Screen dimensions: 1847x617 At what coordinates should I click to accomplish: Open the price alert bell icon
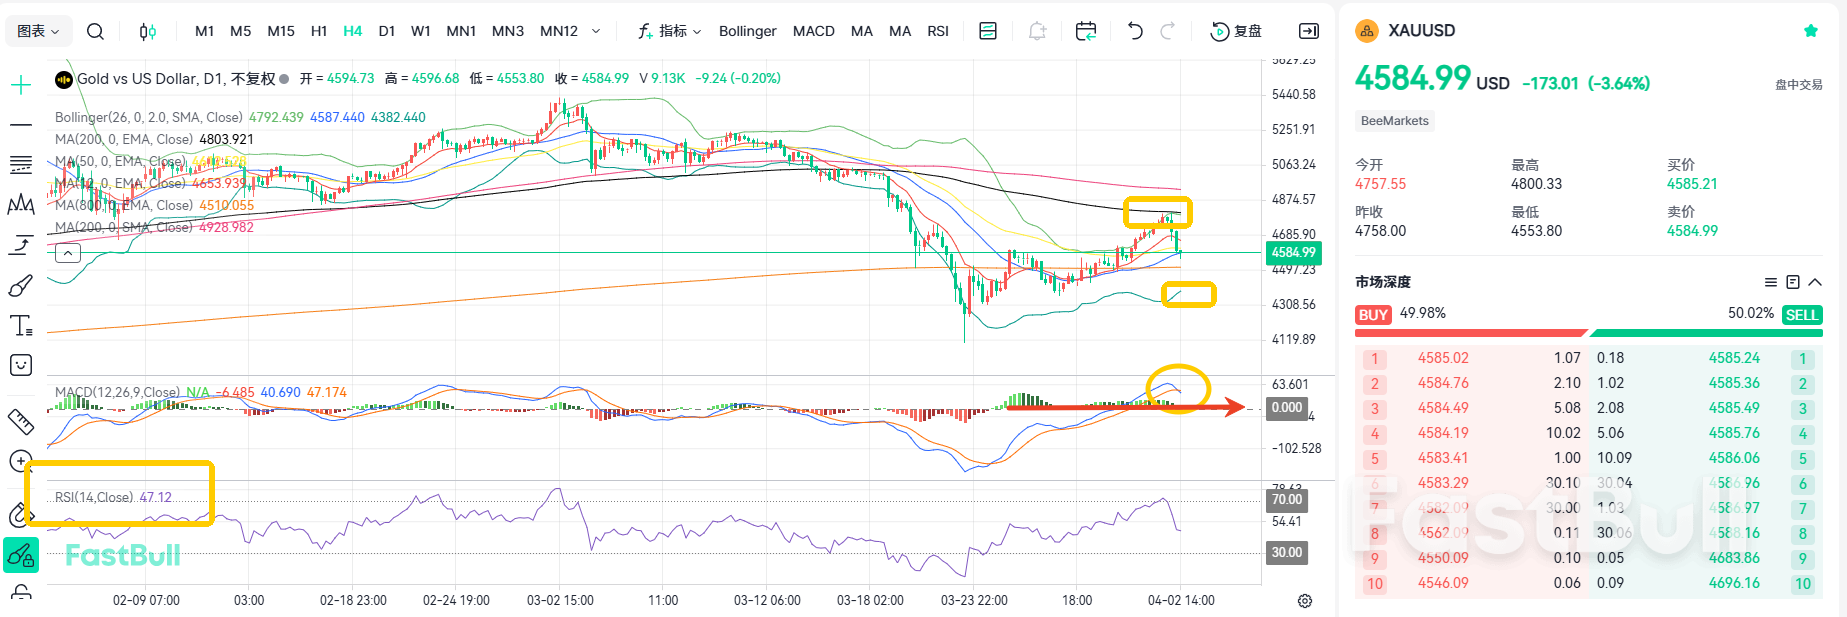point(1037,31)
